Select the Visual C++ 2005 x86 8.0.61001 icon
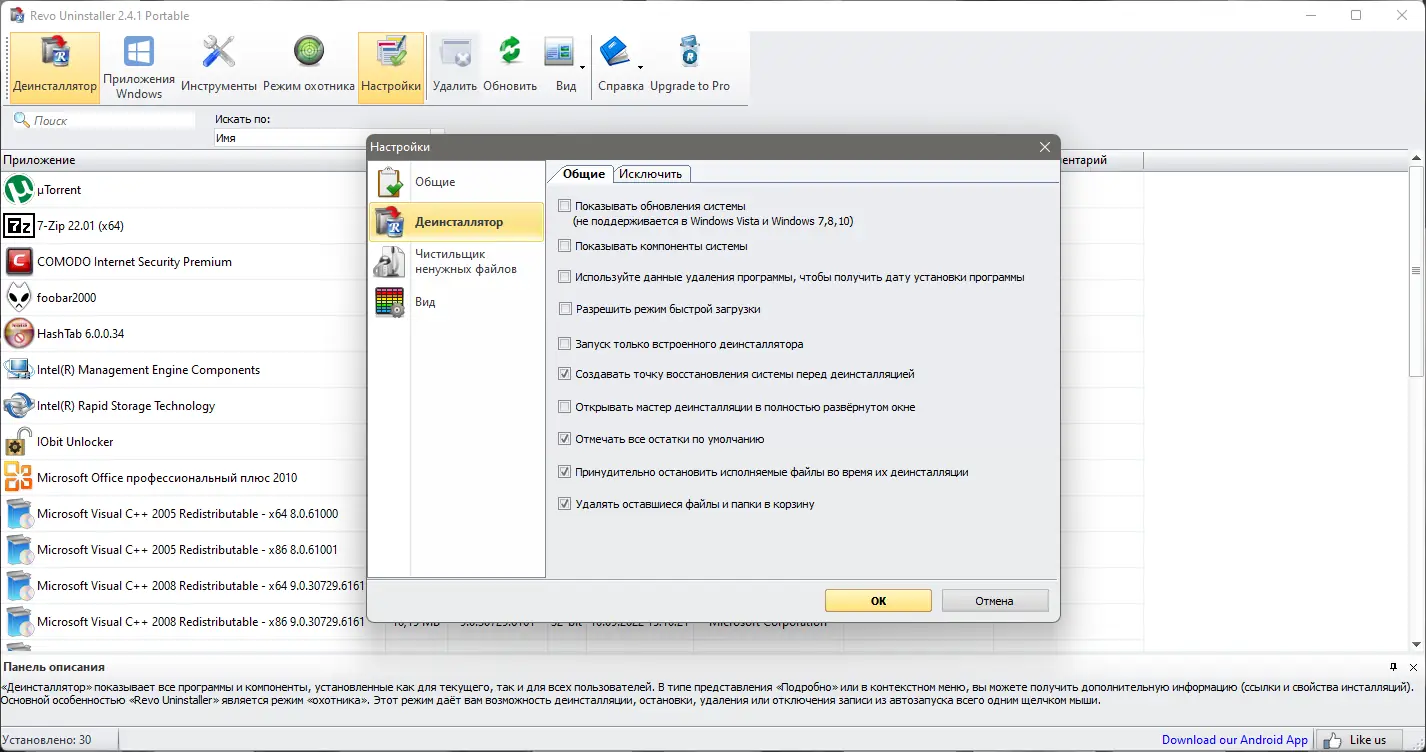 19,550
